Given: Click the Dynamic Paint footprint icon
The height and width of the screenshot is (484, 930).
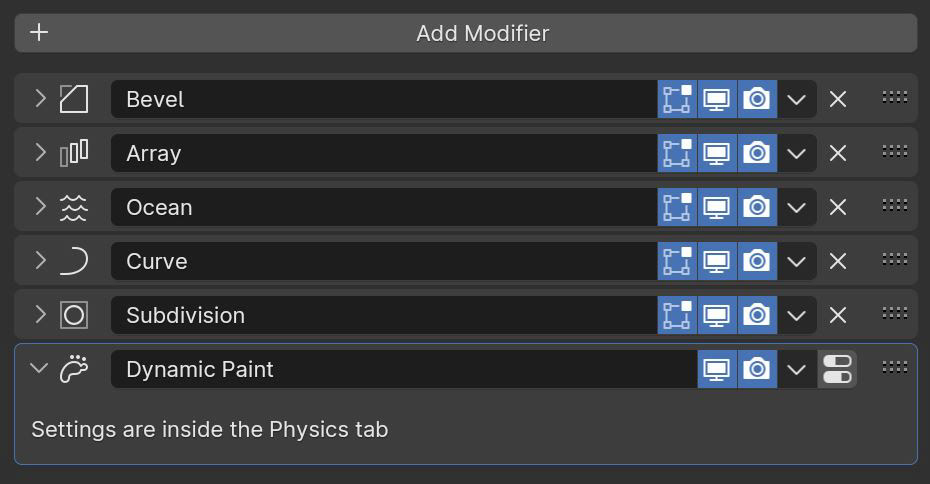Looking at the screenshot, I should (x=74, y=369).
